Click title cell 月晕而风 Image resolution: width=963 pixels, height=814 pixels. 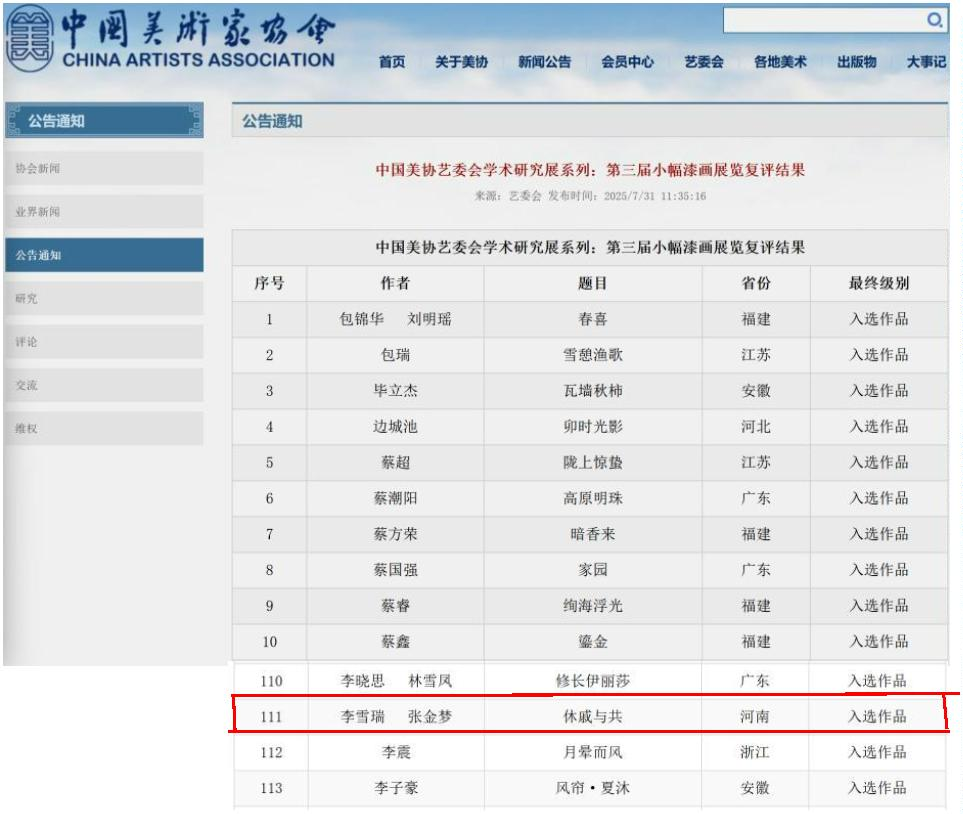[593, 752]
